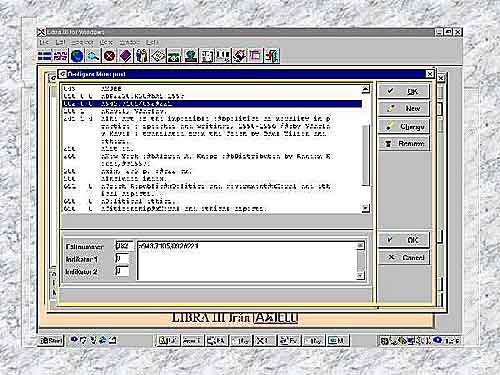
Task: Open the purple book toolbar icon
Action: click(125, 56)
